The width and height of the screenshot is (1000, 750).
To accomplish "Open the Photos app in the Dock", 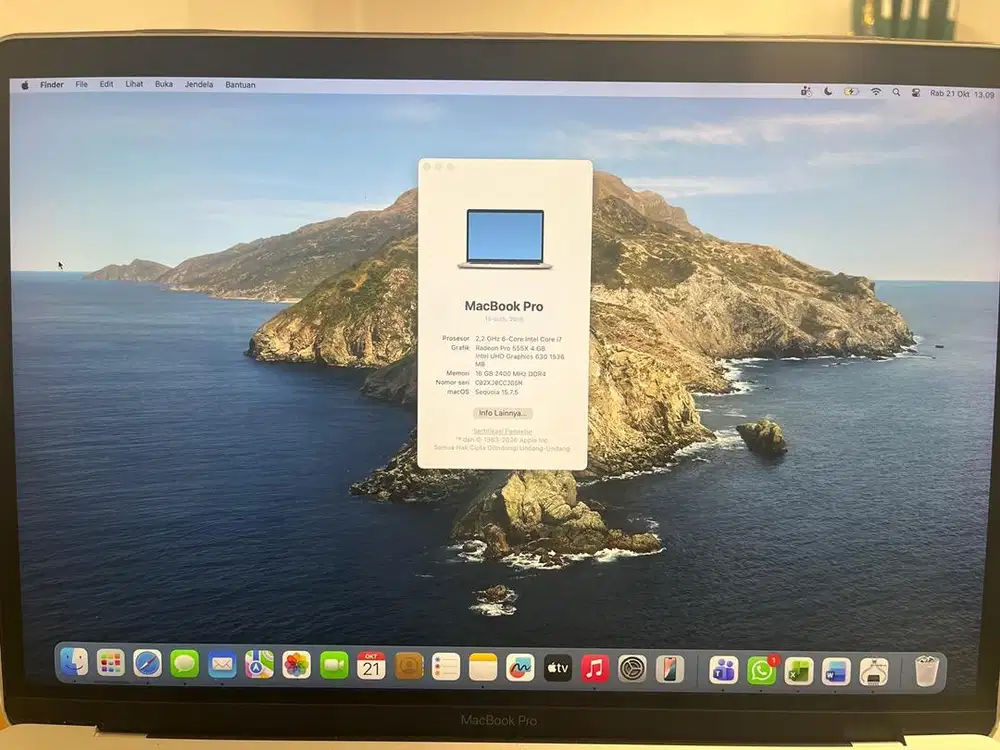I will (297, 665).
